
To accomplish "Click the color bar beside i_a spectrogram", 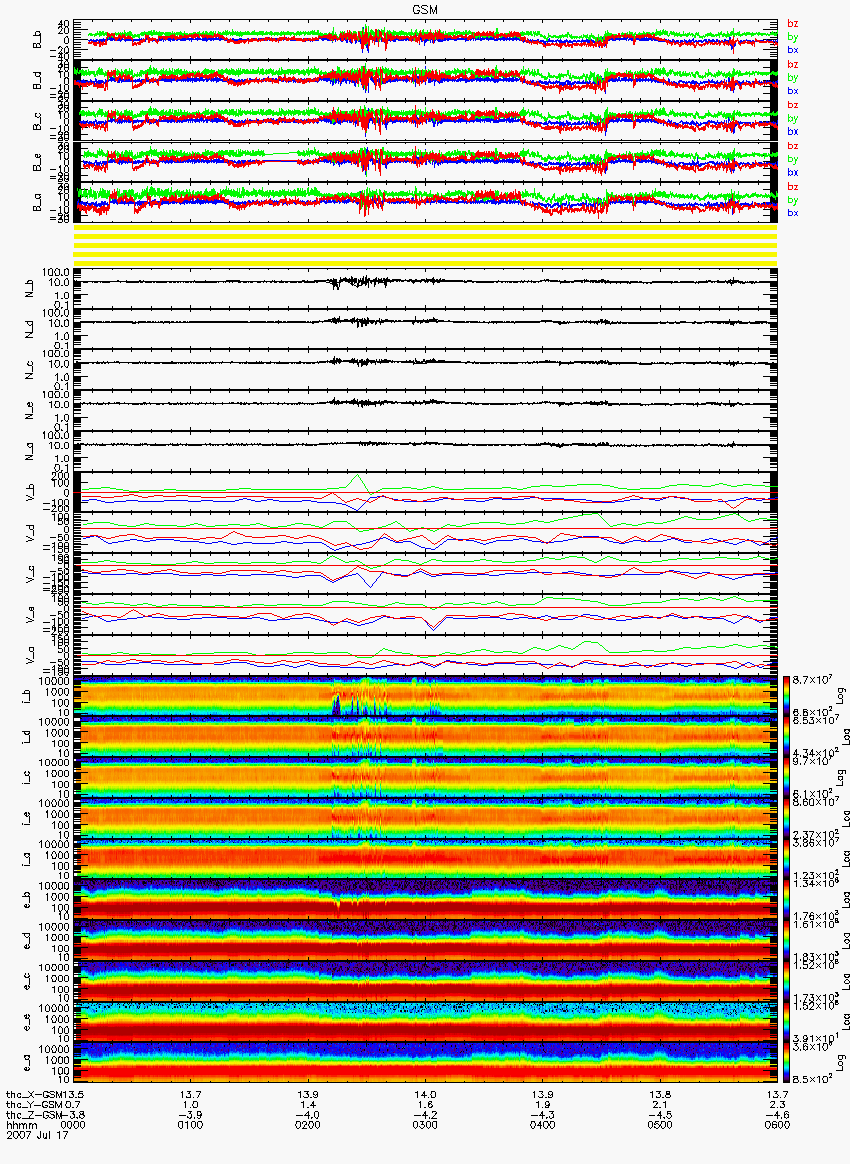I will click(x=787, y=859).
